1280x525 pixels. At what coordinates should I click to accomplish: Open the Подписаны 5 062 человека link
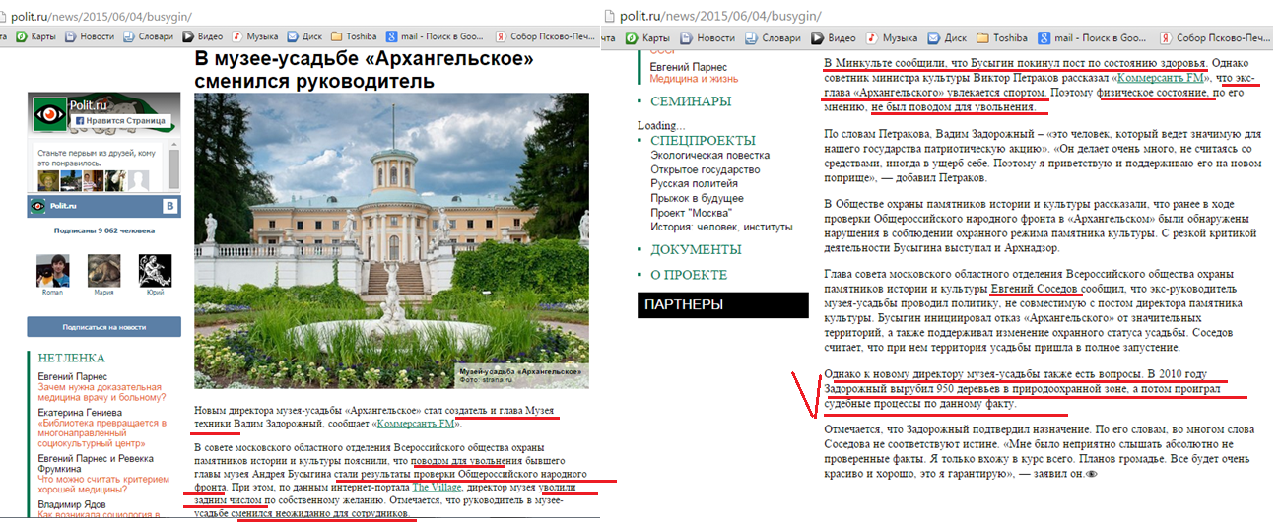click(103, 230)
